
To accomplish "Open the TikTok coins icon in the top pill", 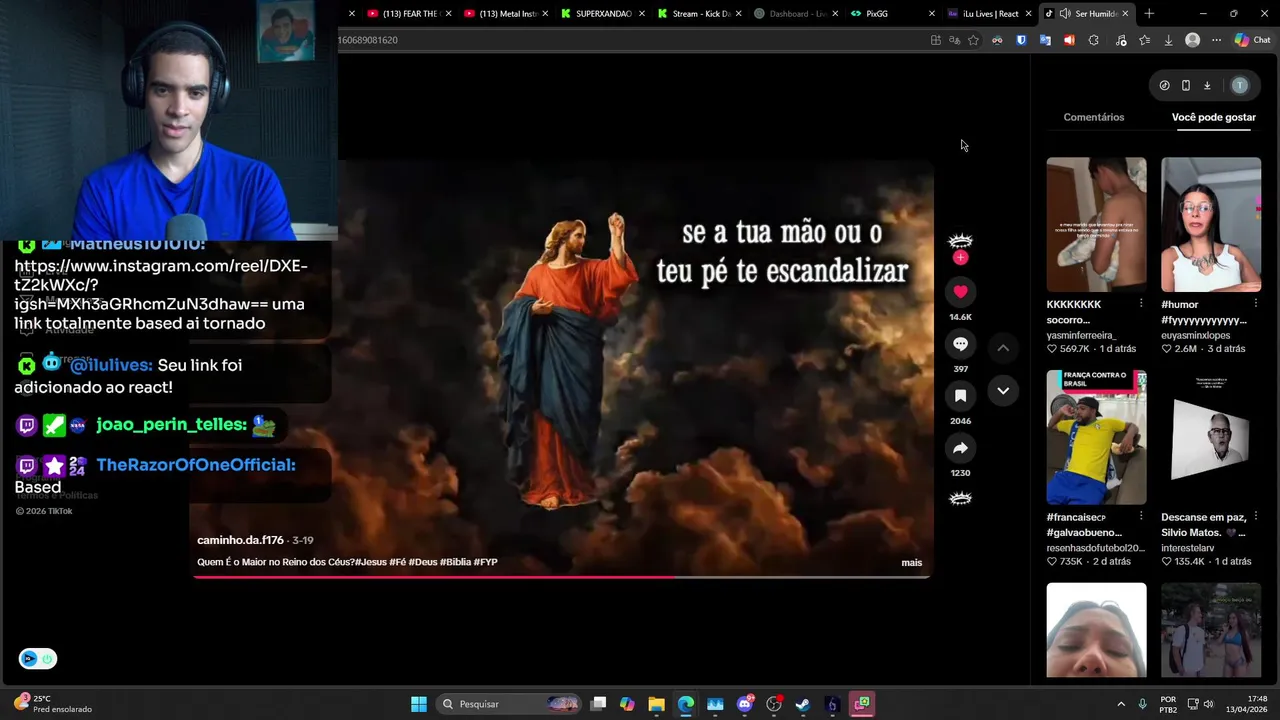I will point(1164,85).
